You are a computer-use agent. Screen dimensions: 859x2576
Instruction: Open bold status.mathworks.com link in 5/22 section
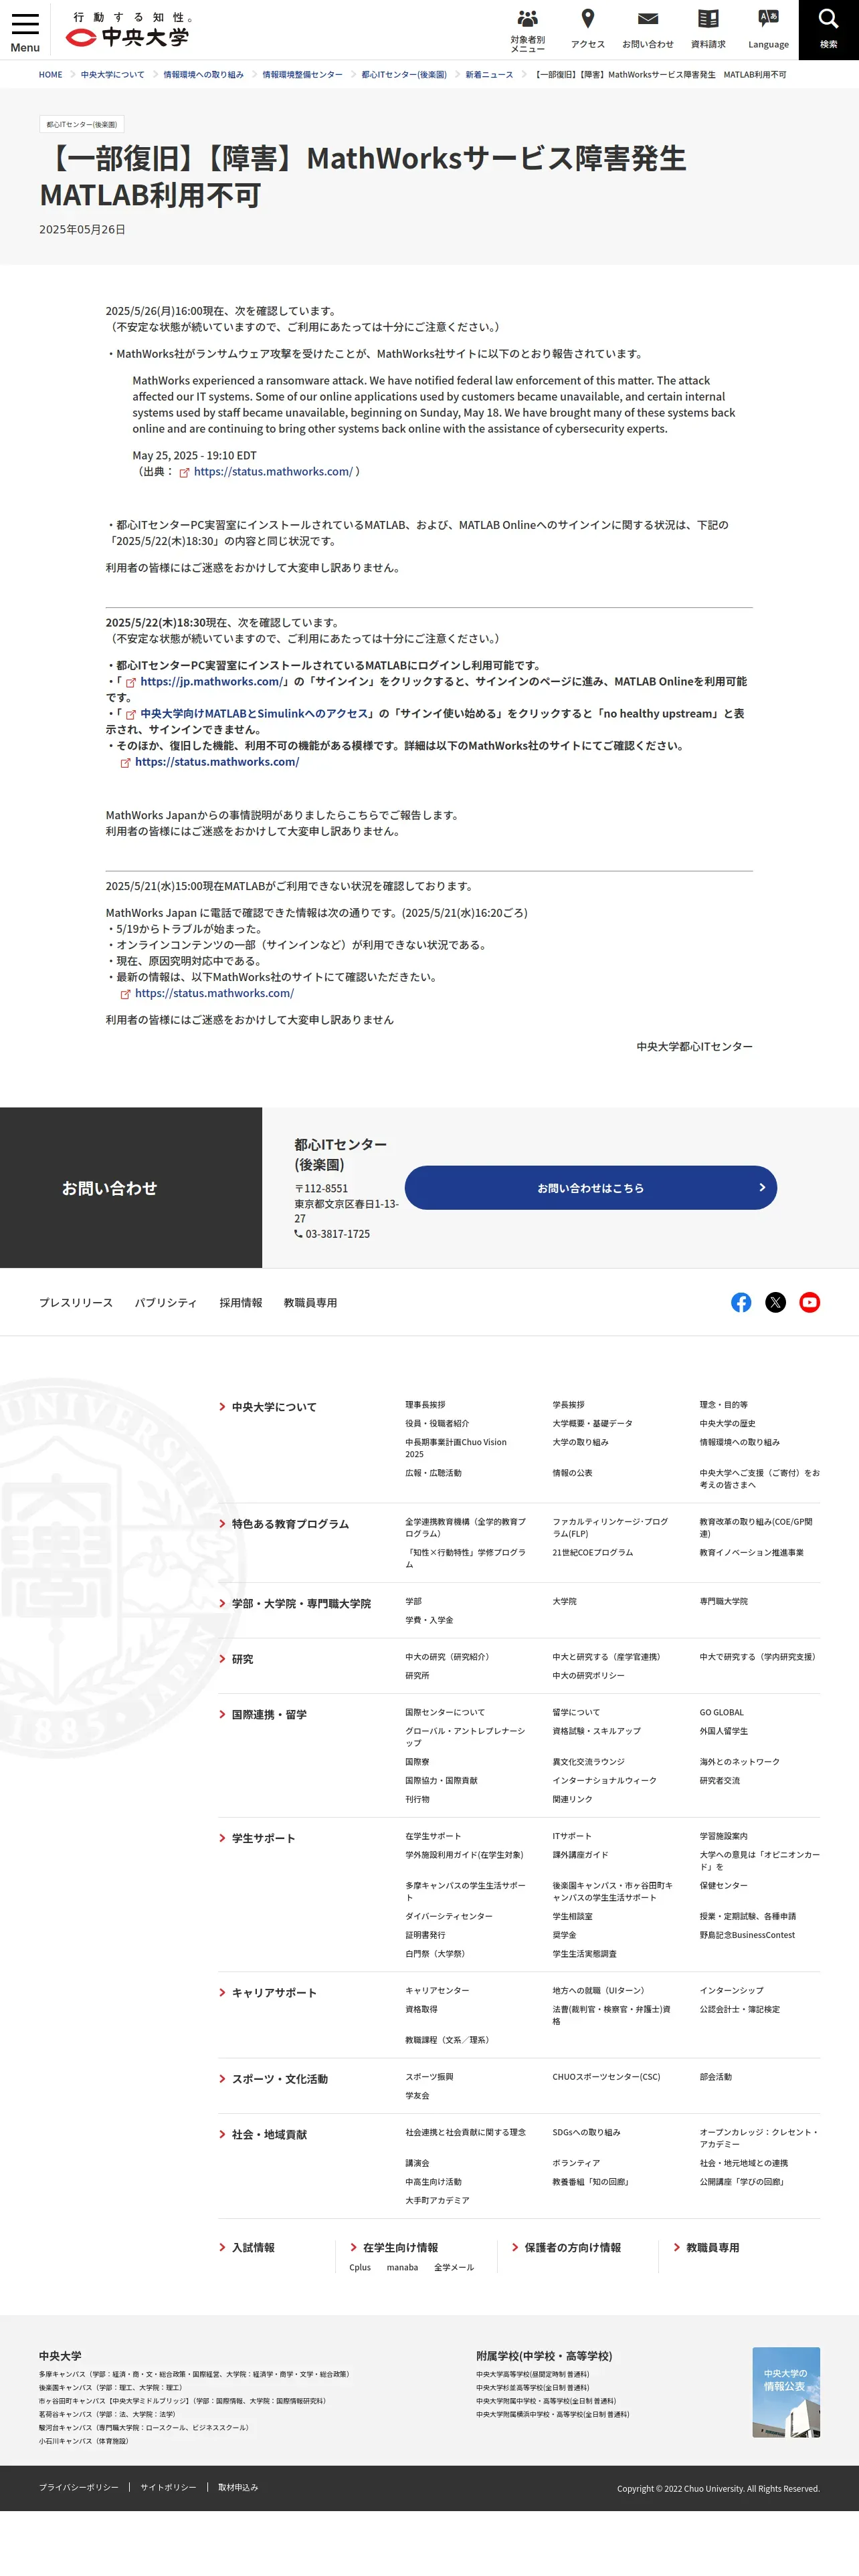[x=217, y=762]
